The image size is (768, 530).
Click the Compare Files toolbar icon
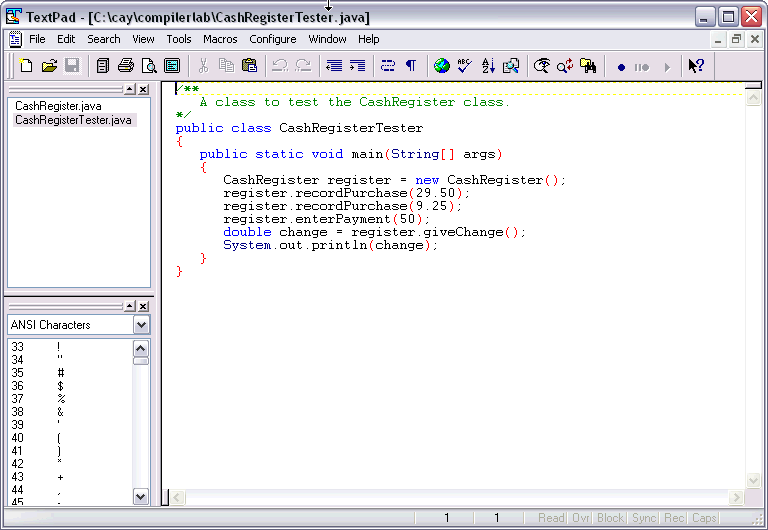pyautogui.click(x=511, y=66)
